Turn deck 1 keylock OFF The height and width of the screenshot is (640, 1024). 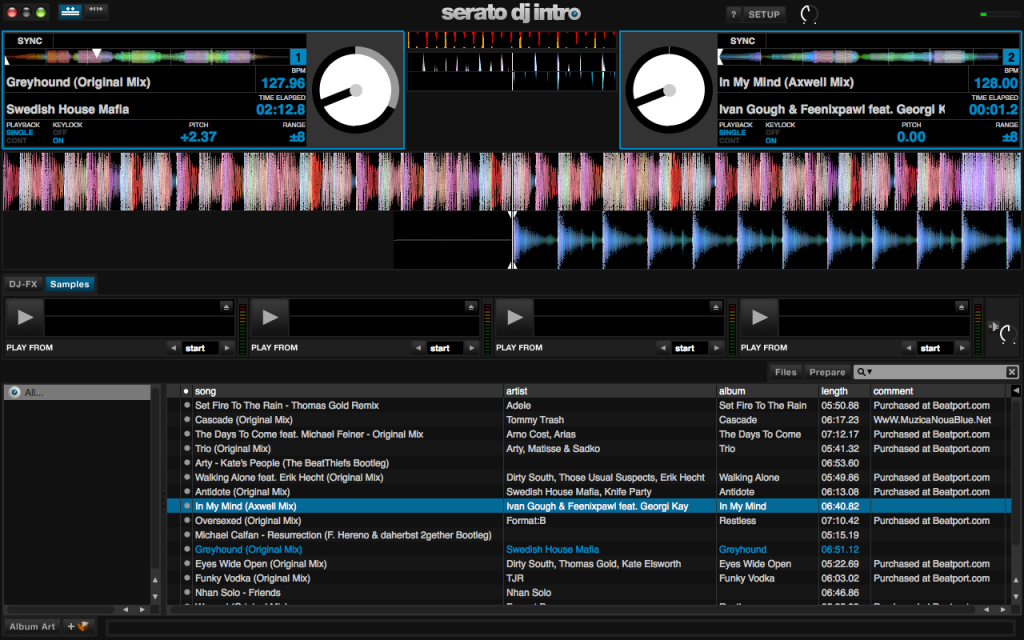point(59,133)
